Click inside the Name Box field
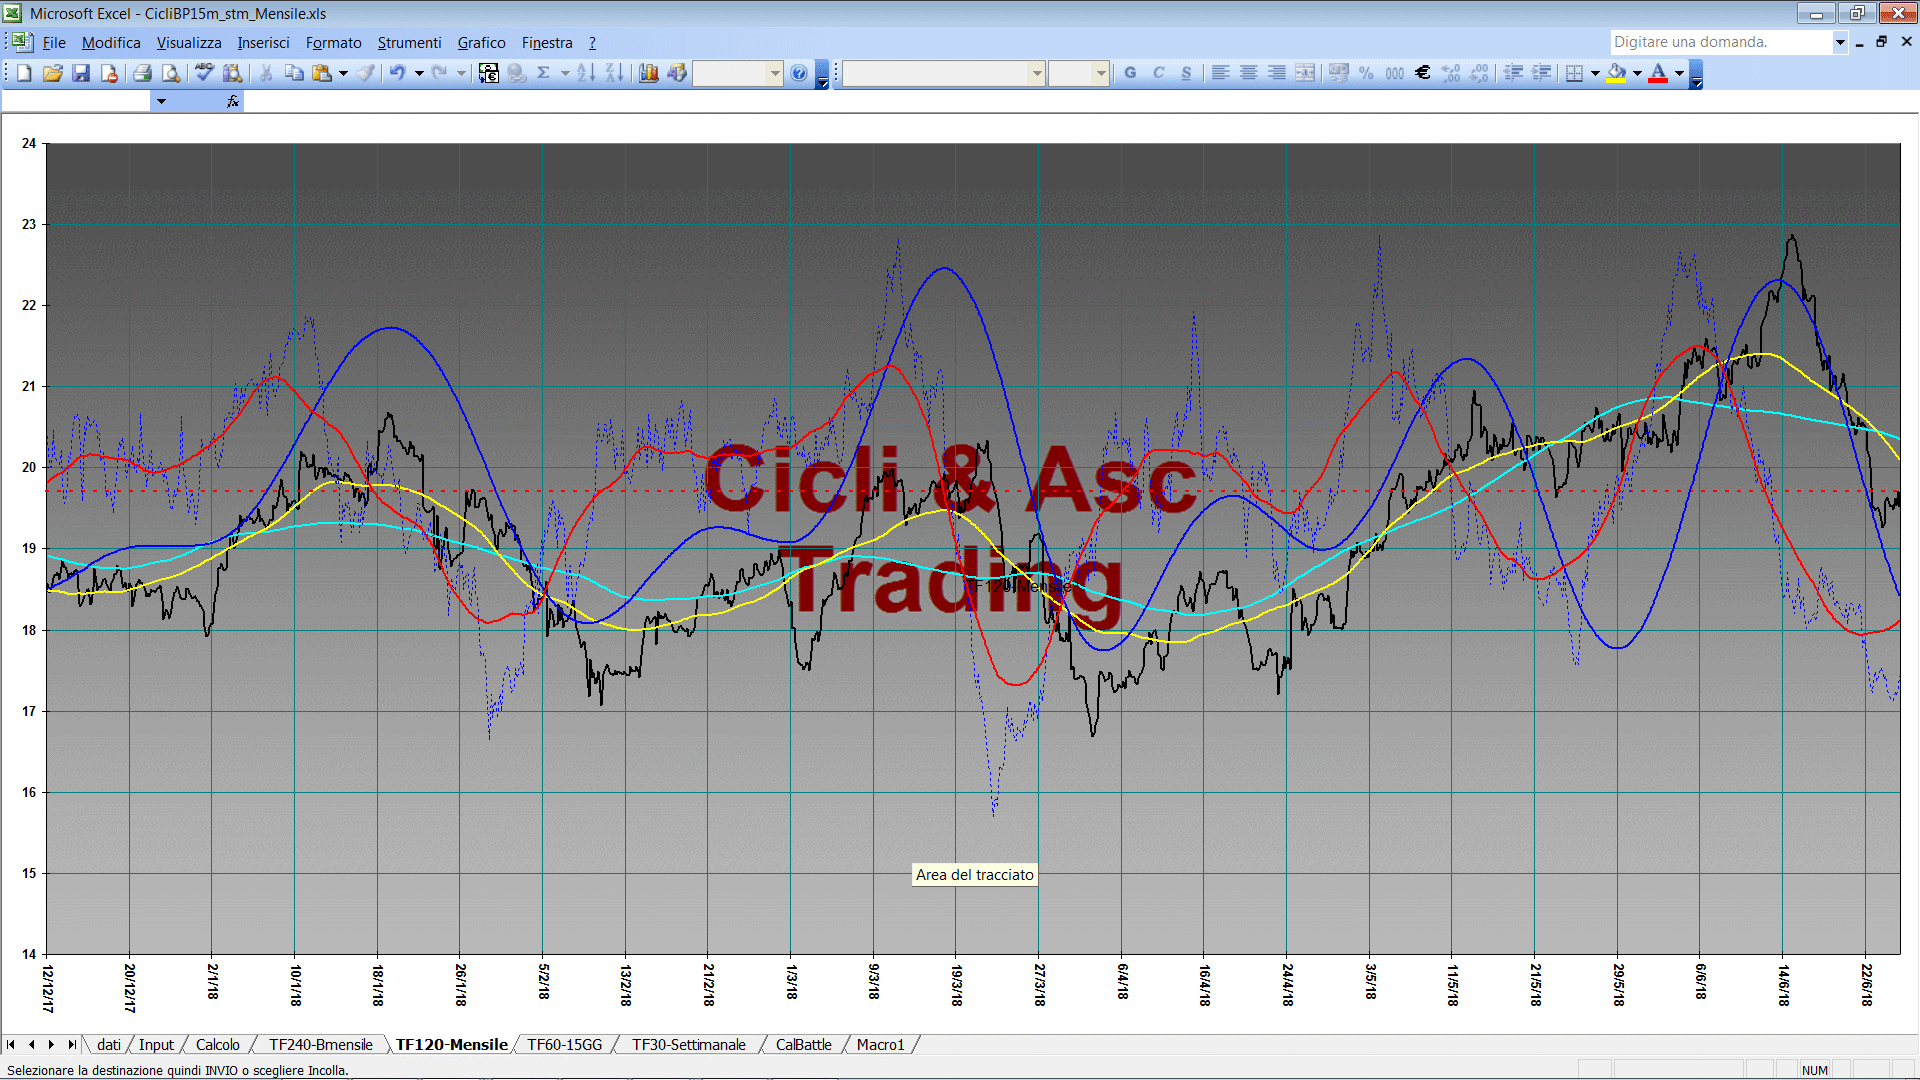The height and width of the screenshot is (1080, 1920). pos(76,101)
